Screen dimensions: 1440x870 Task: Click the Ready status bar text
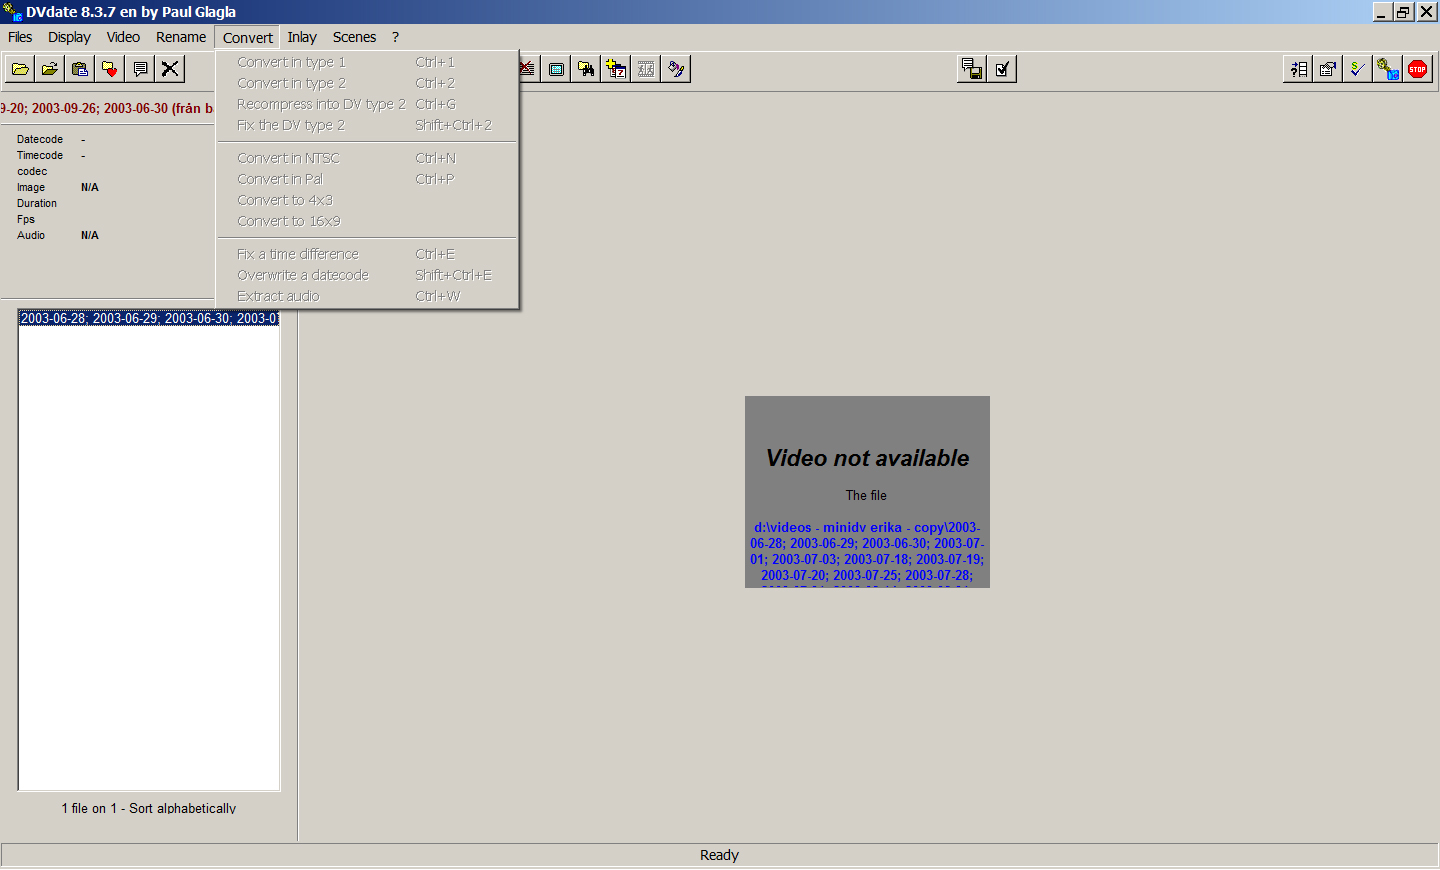(x=719, y=855)
